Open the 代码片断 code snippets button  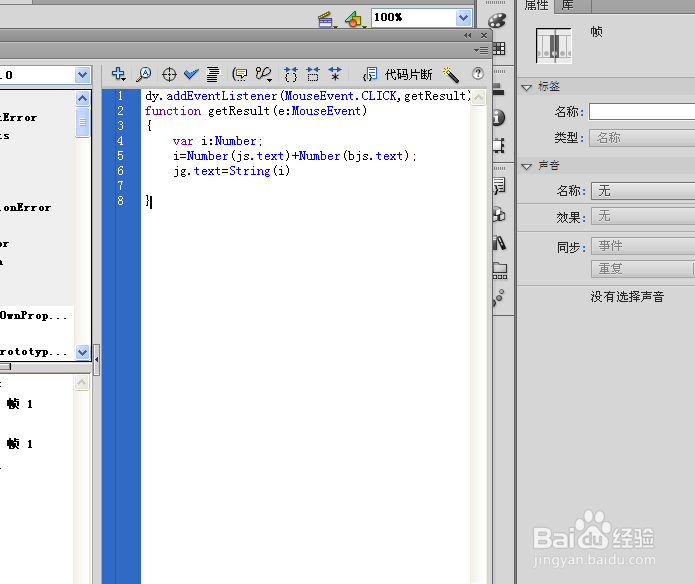point(397,74)
